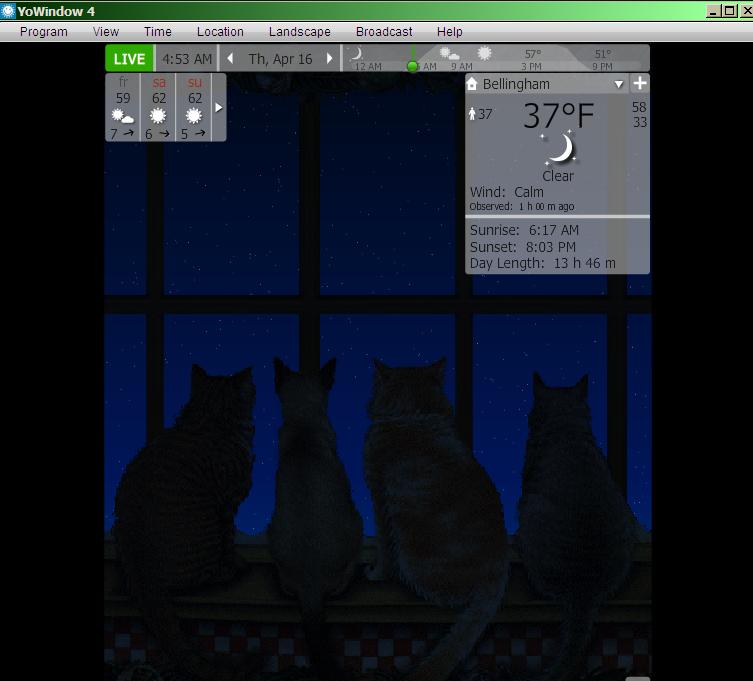
Task: Click the 9 PM mark on timeline
Action: [x=602, y=66]
